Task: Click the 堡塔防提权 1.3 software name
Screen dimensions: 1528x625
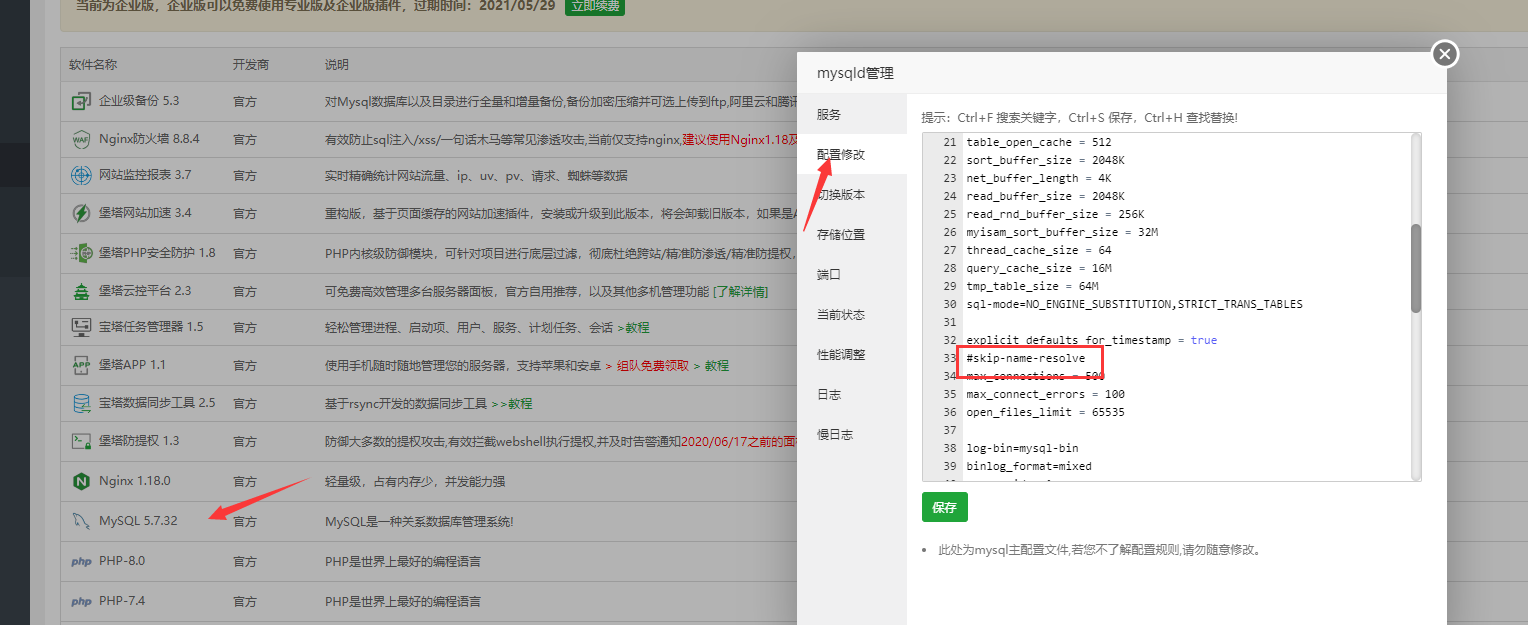Action: click(x=139, y=441)
